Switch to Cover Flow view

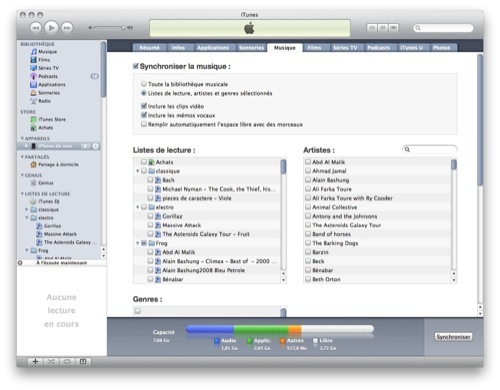pos(394,28)
